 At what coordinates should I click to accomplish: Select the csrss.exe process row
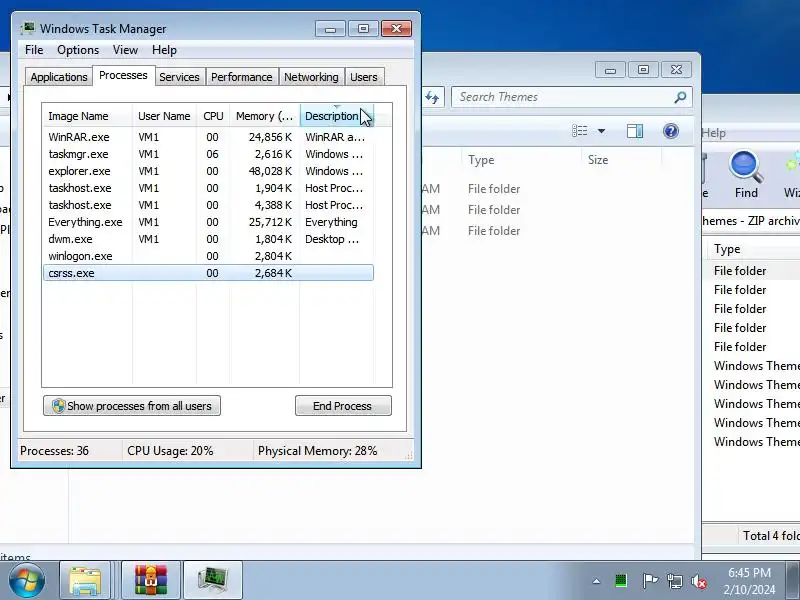pos(209,273)
